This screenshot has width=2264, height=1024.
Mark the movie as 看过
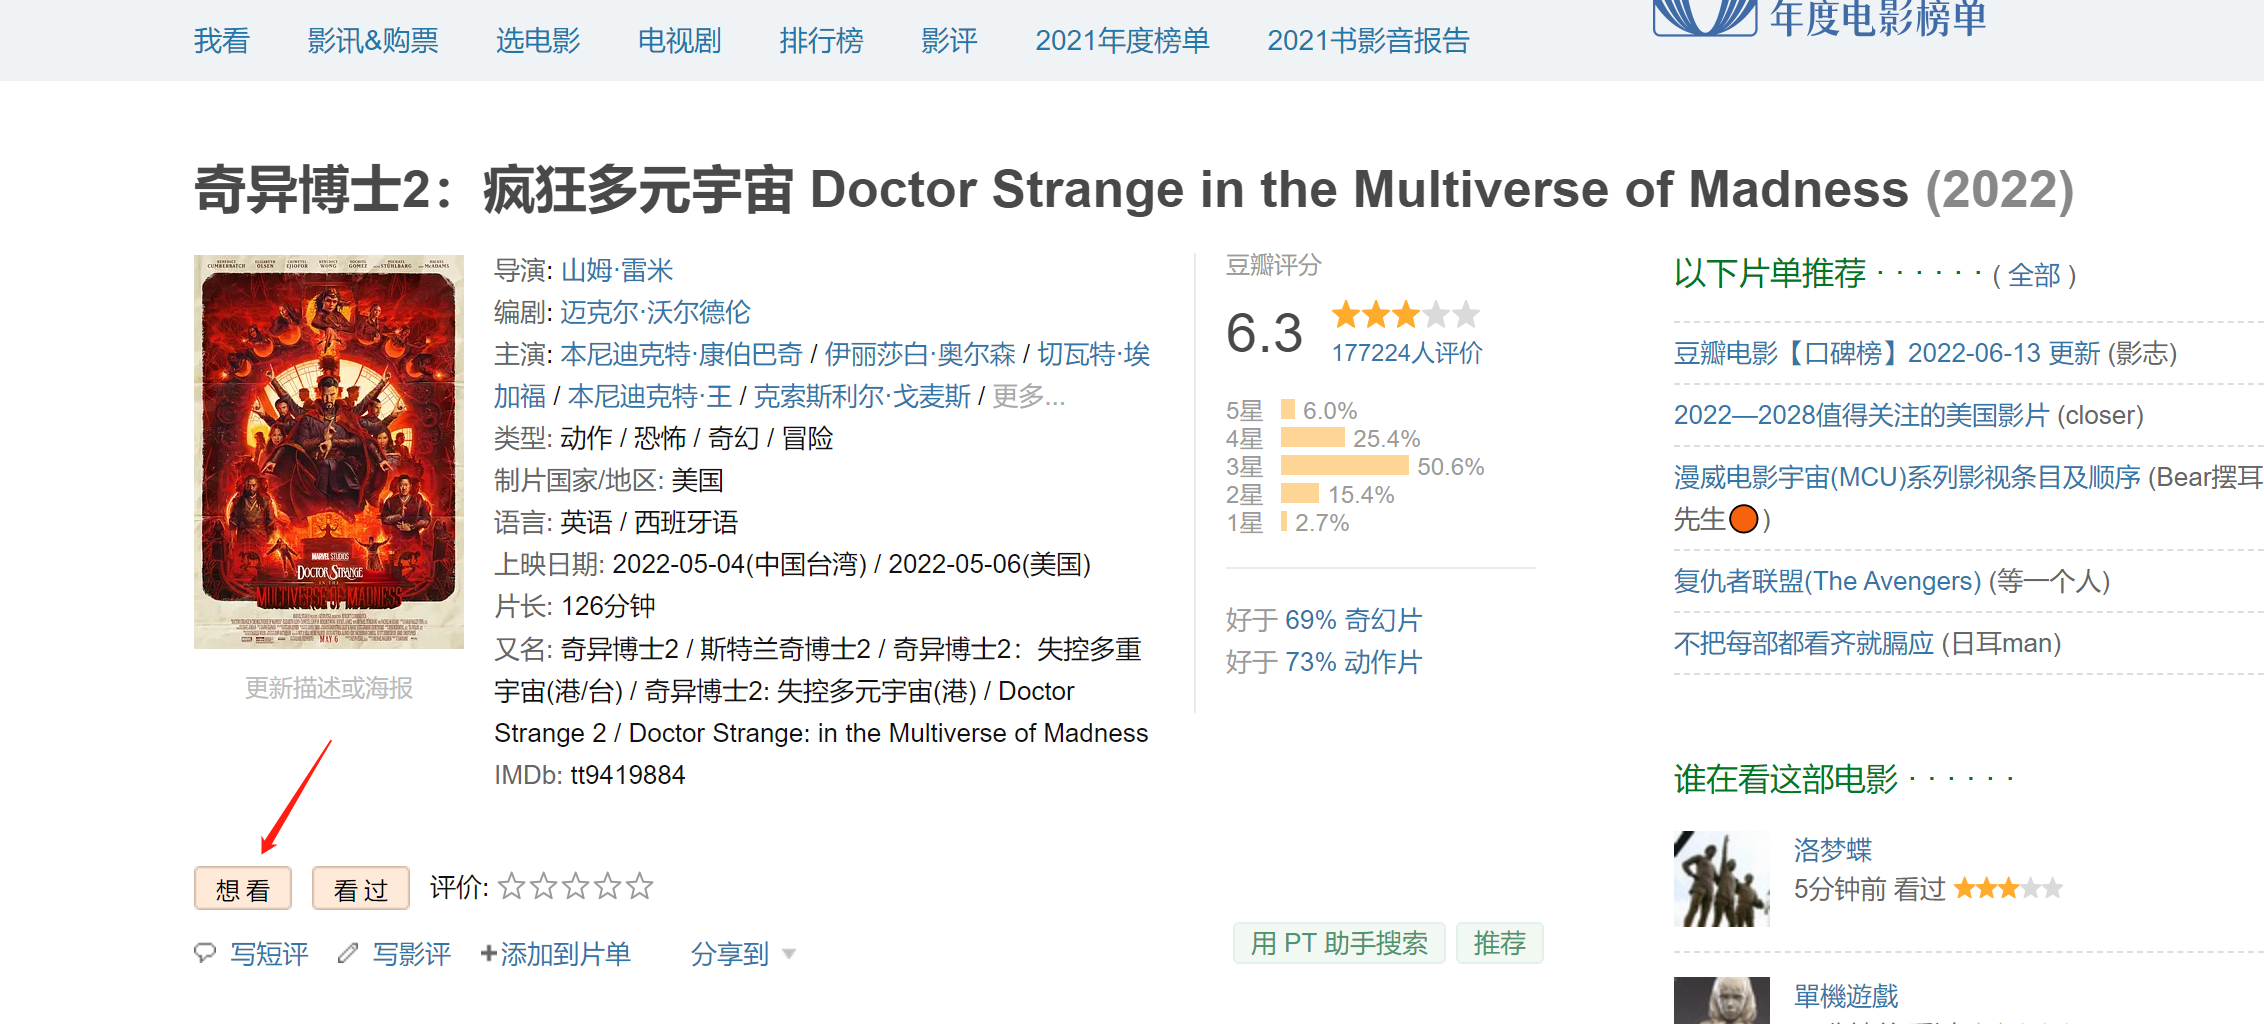361,888
